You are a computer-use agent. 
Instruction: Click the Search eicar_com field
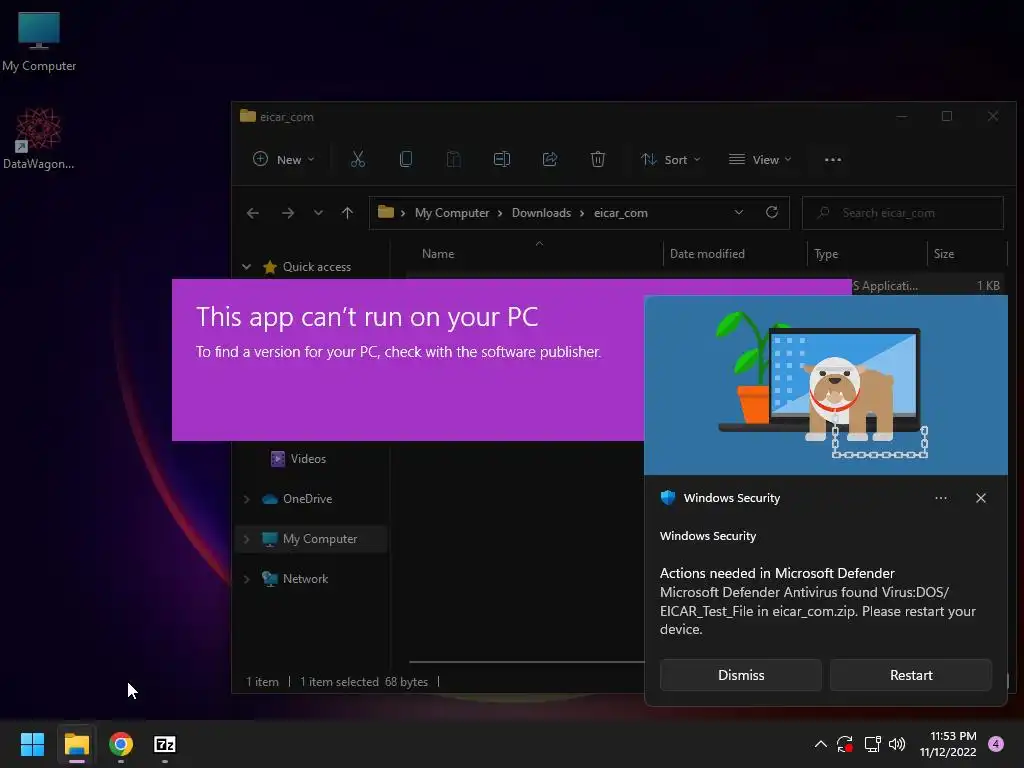click(903, 213)
